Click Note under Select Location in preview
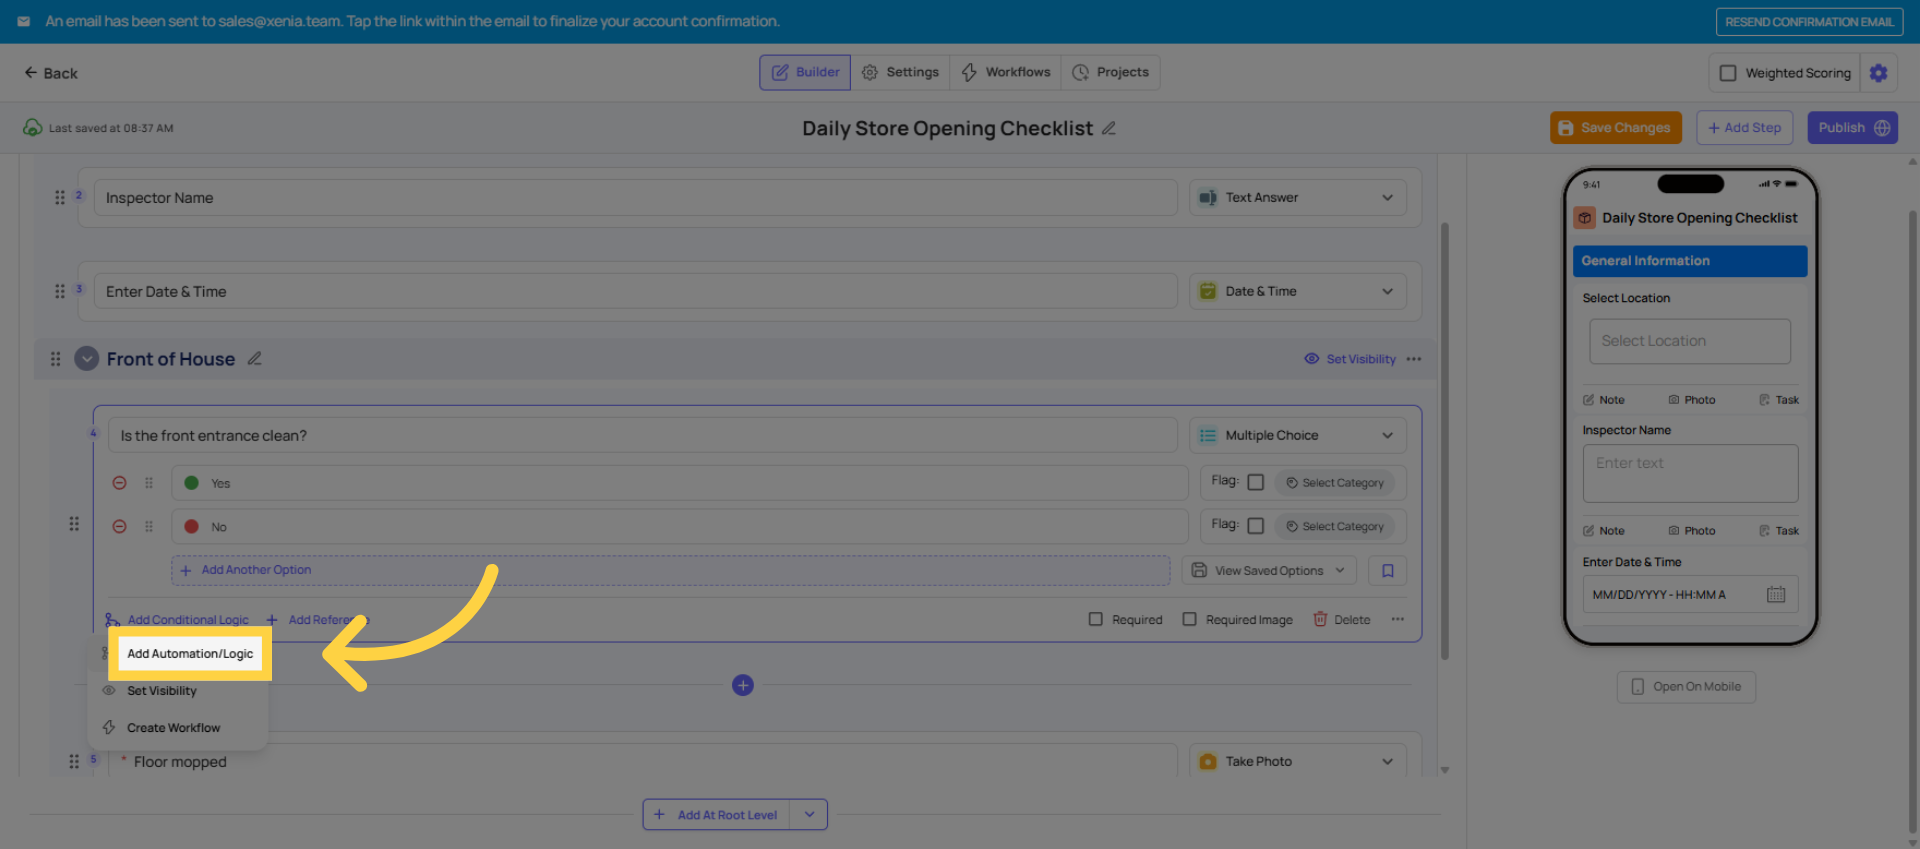This screenshot has width=1920, height=849. click(1604, 400)
